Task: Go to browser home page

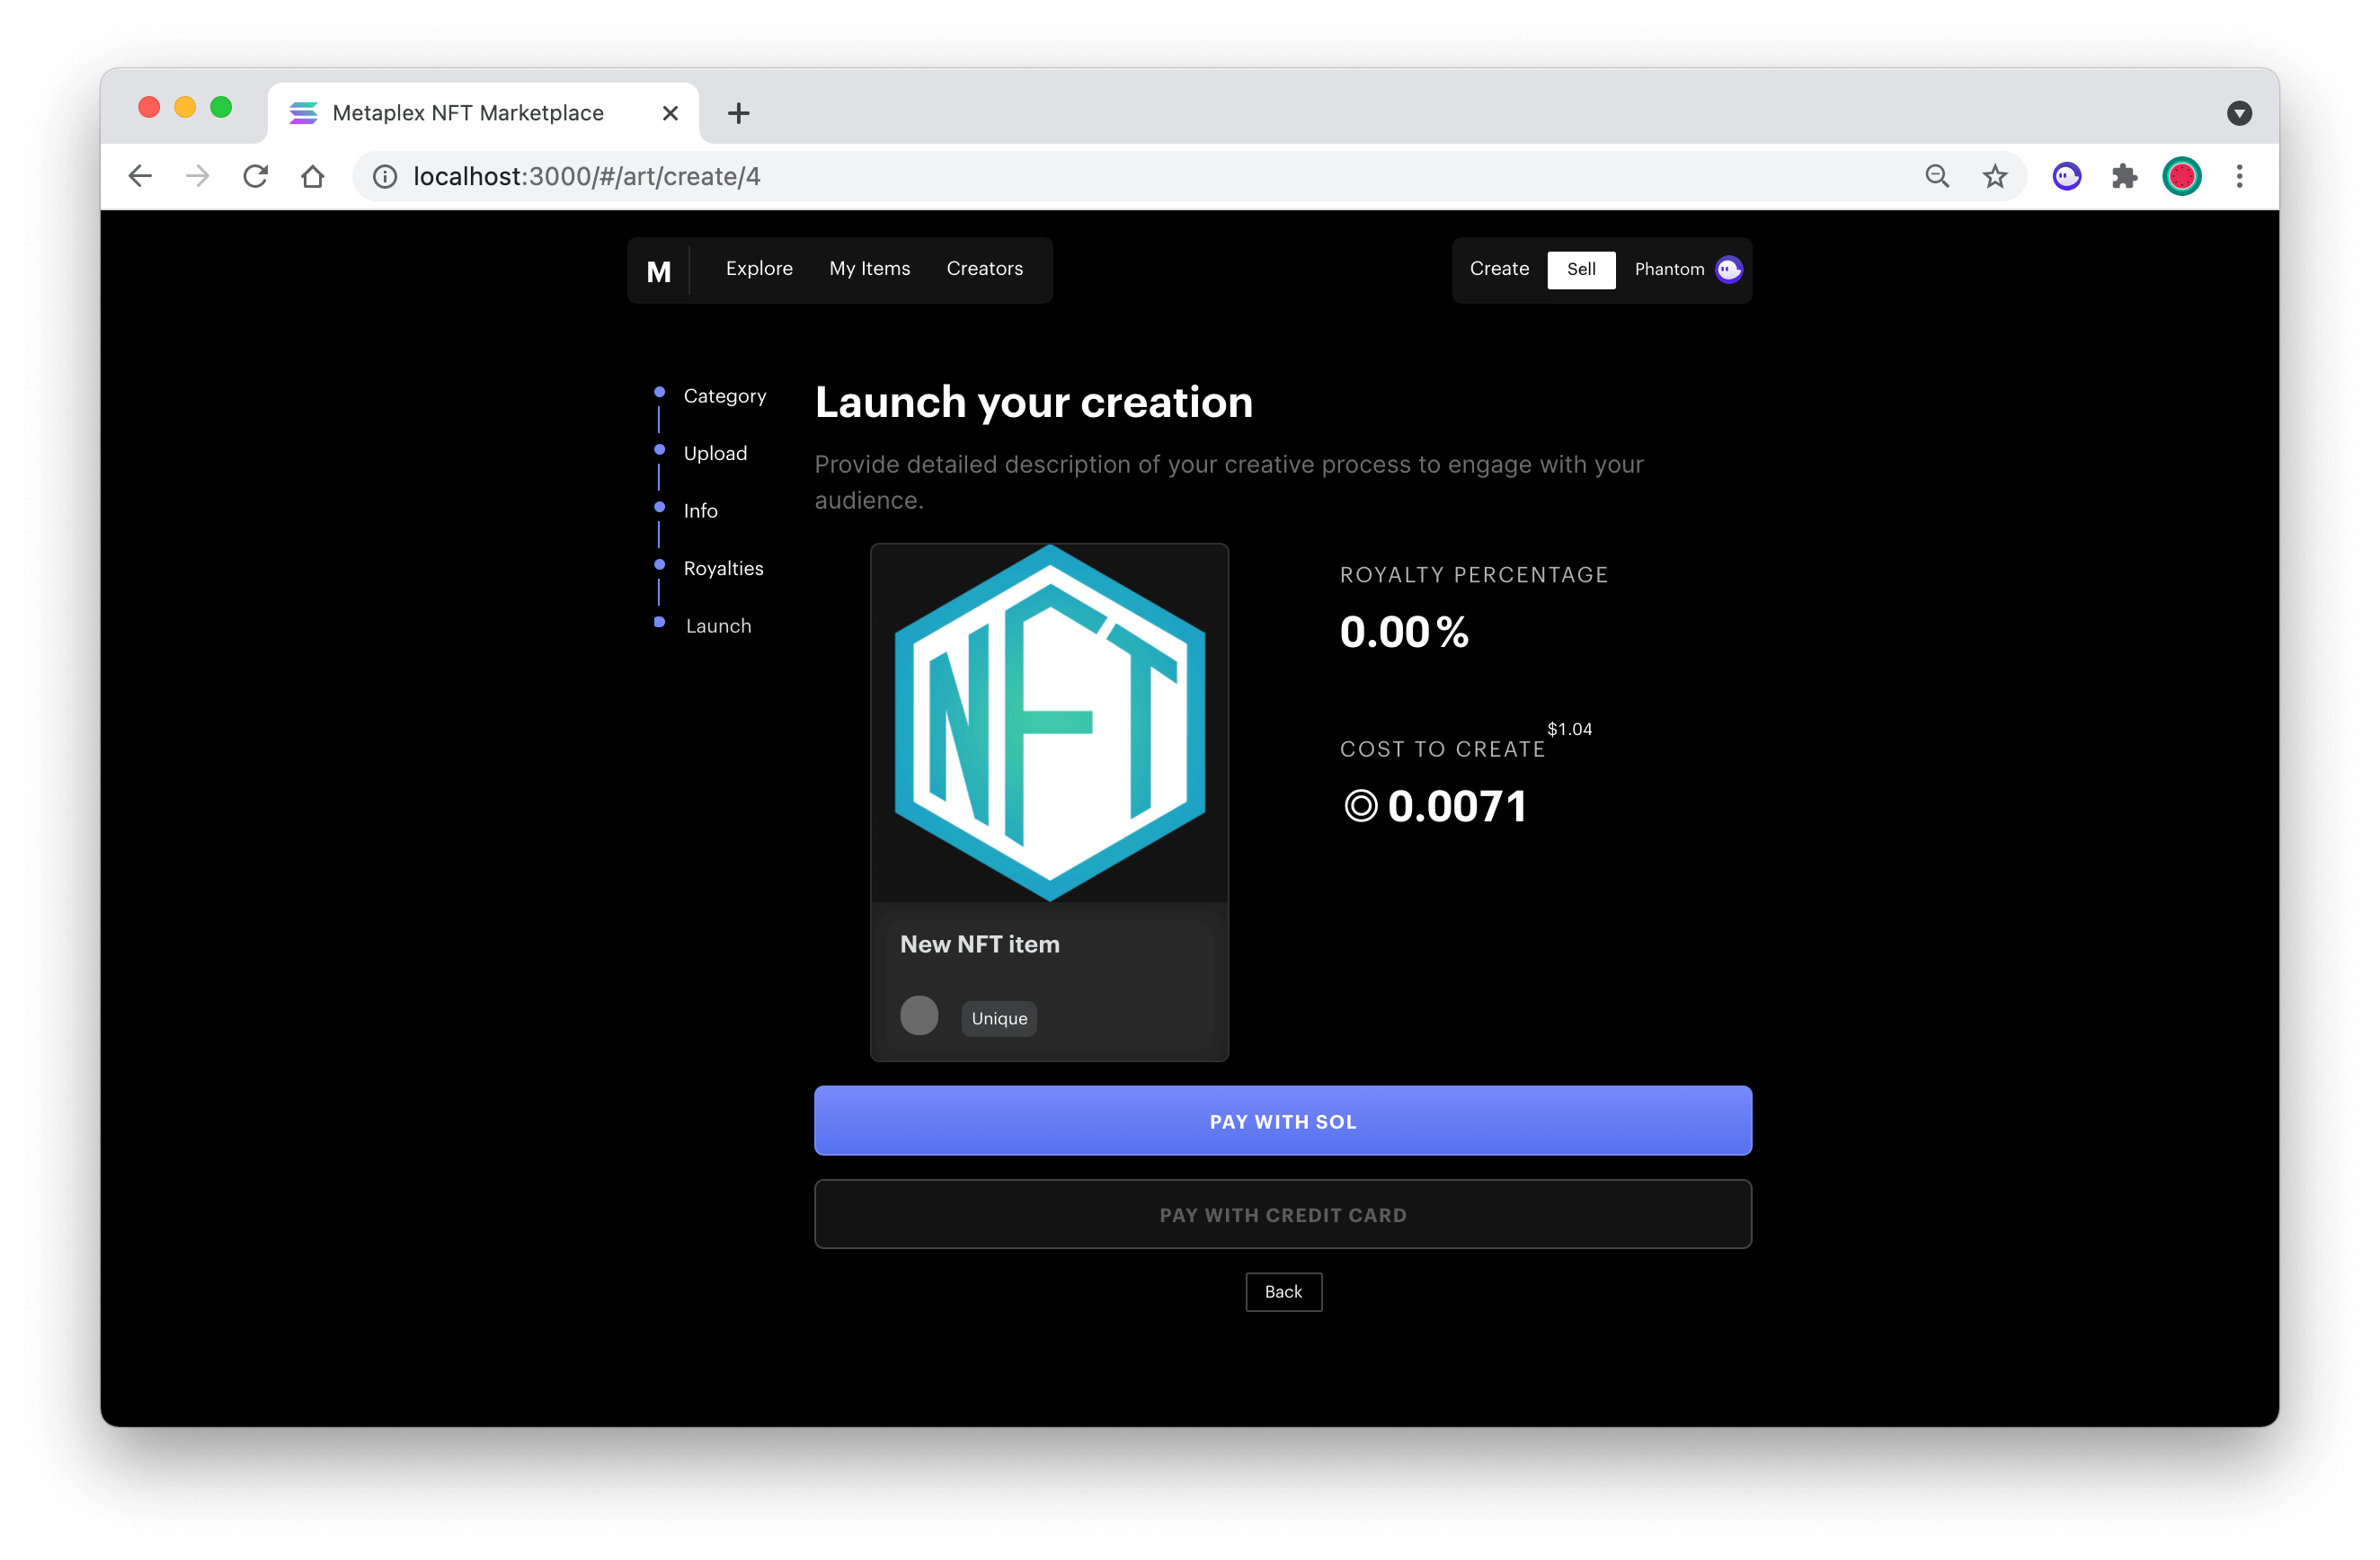Action: tap(313, 177)
